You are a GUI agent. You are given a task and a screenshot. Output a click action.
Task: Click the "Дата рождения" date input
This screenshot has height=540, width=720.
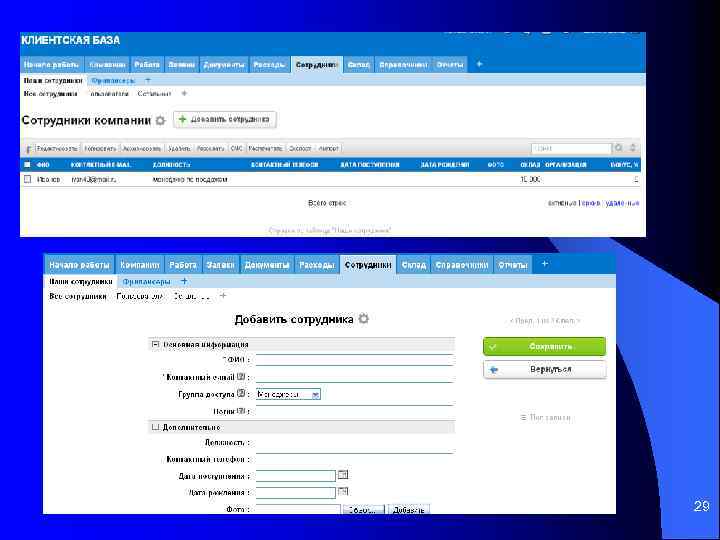296,493
